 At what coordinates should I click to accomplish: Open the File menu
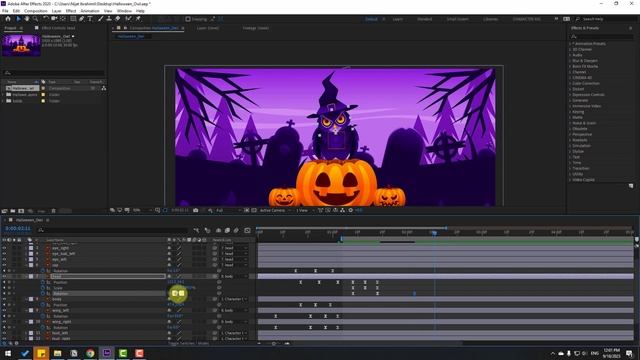[5, 11]
